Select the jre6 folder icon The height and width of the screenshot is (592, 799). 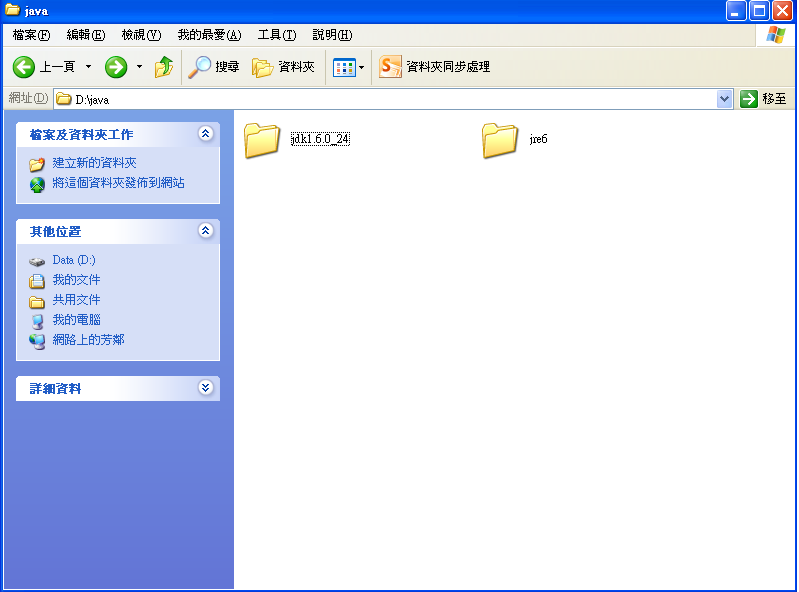(x=500, y=140)
